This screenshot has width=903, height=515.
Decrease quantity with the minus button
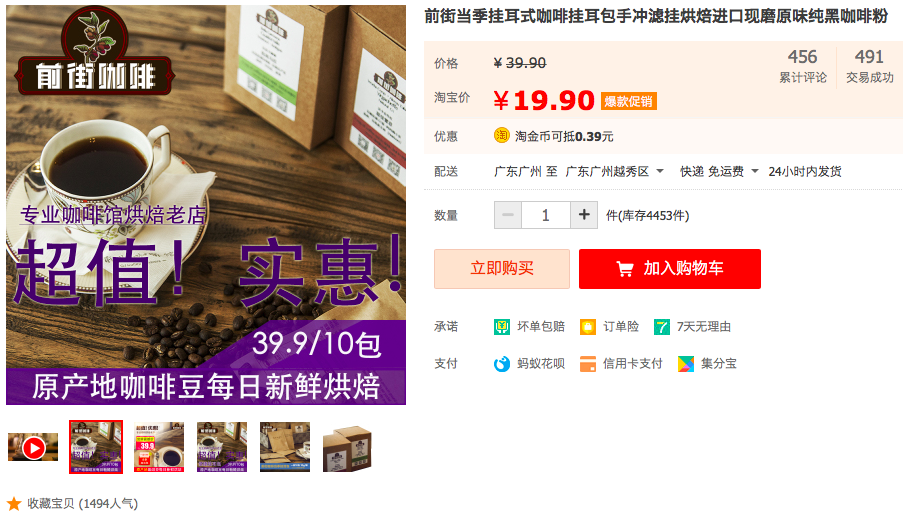[508, 215]
